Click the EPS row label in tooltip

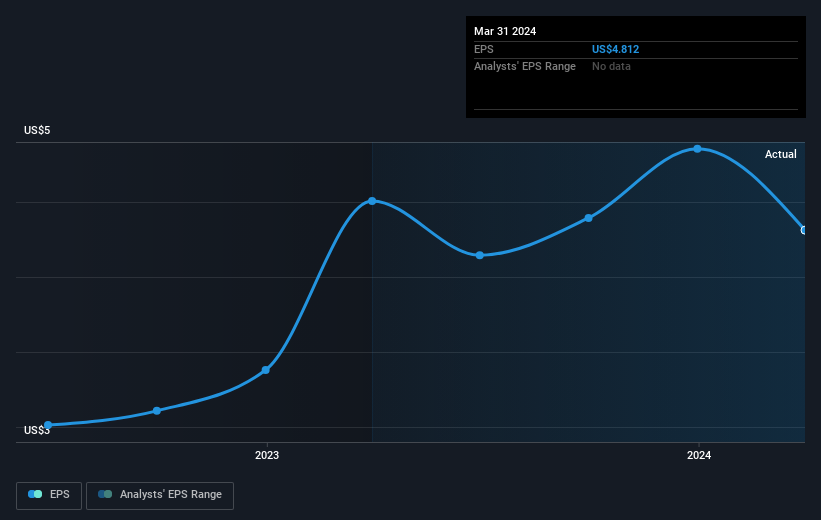[x=483, y=49]
